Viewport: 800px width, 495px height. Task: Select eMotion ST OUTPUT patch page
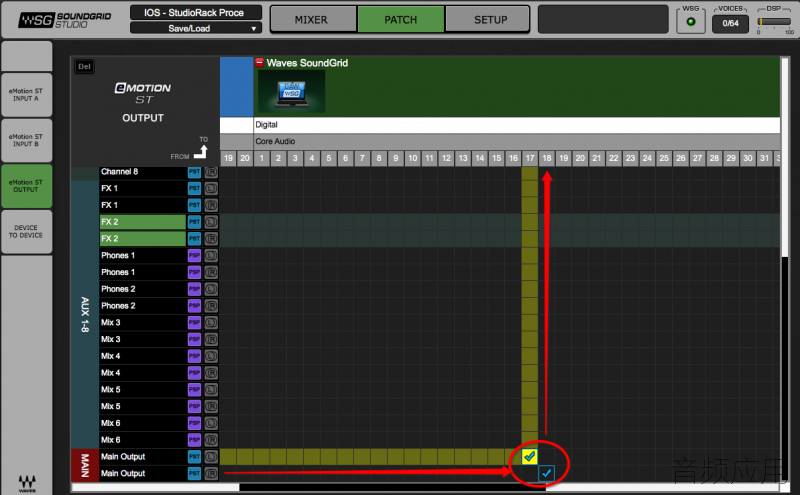pyautogui.click(x=26, y=186)
